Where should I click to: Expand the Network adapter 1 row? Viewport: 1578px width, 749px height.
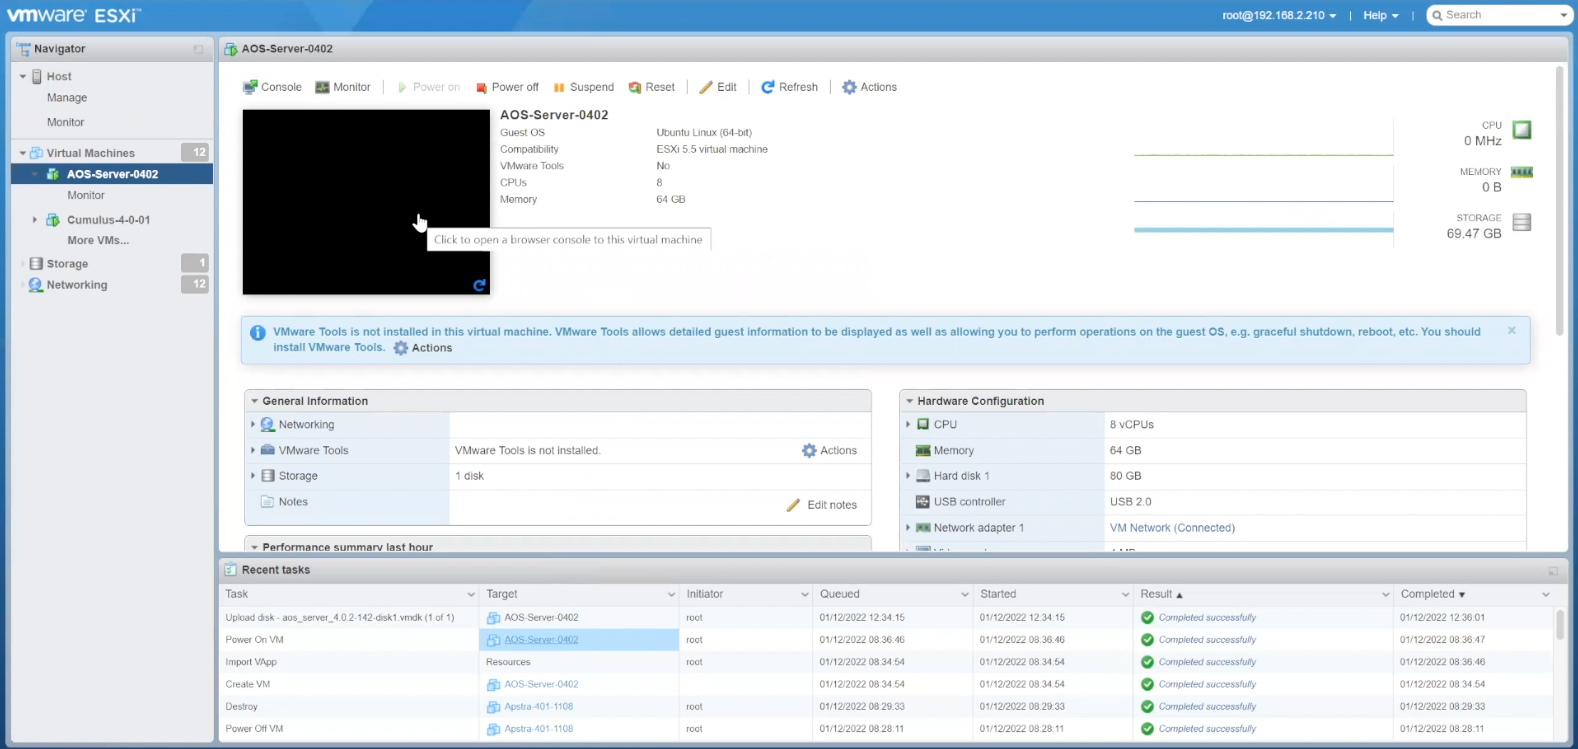click(x=908, y=528)
